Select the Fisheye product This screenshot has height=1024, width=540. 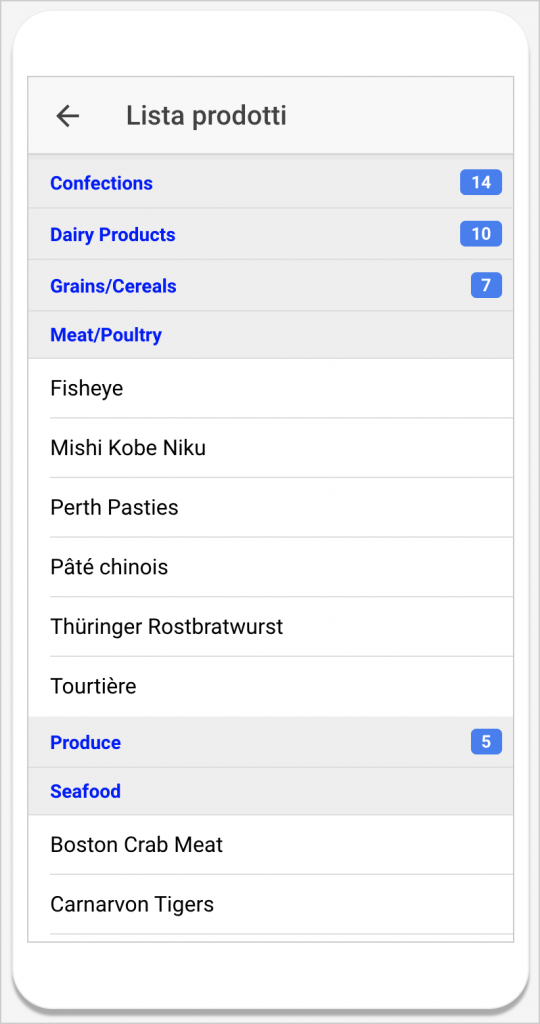[270, 389]
